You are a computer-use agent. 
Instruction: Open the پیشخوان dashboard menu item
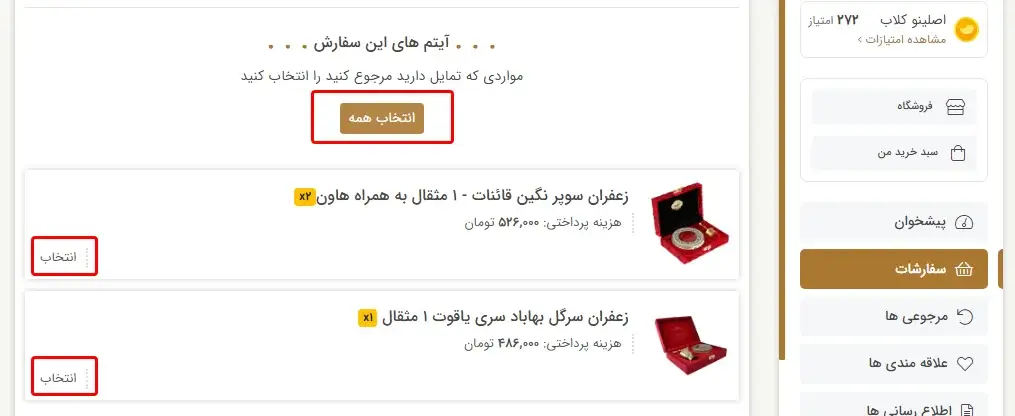point(894,223)
